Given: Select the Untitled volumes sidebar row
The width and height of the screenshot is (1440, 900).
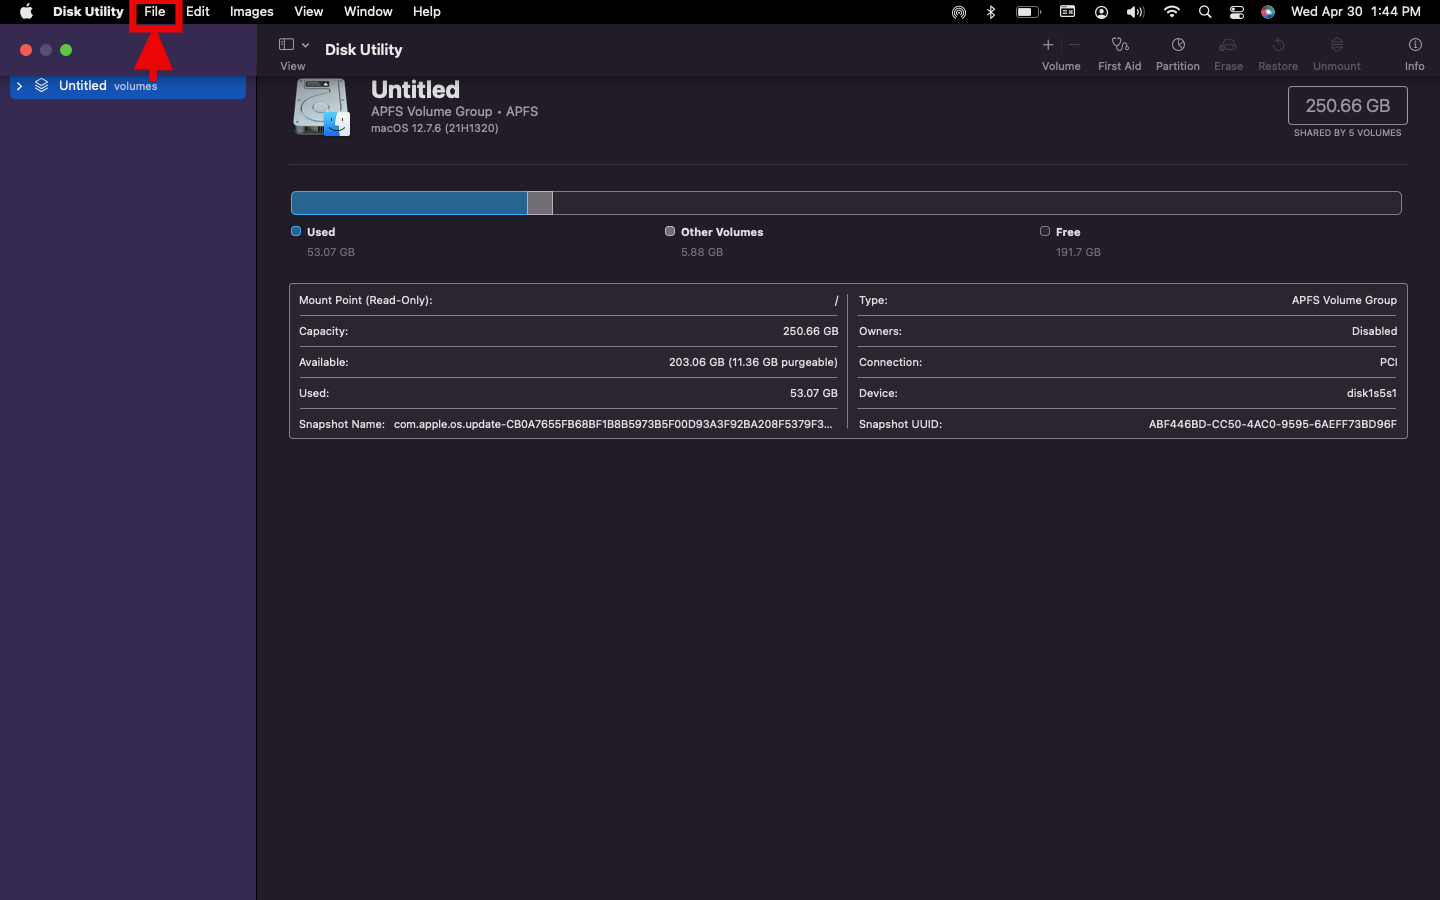Looking at the screenshot, I should [x=130, y=86].
